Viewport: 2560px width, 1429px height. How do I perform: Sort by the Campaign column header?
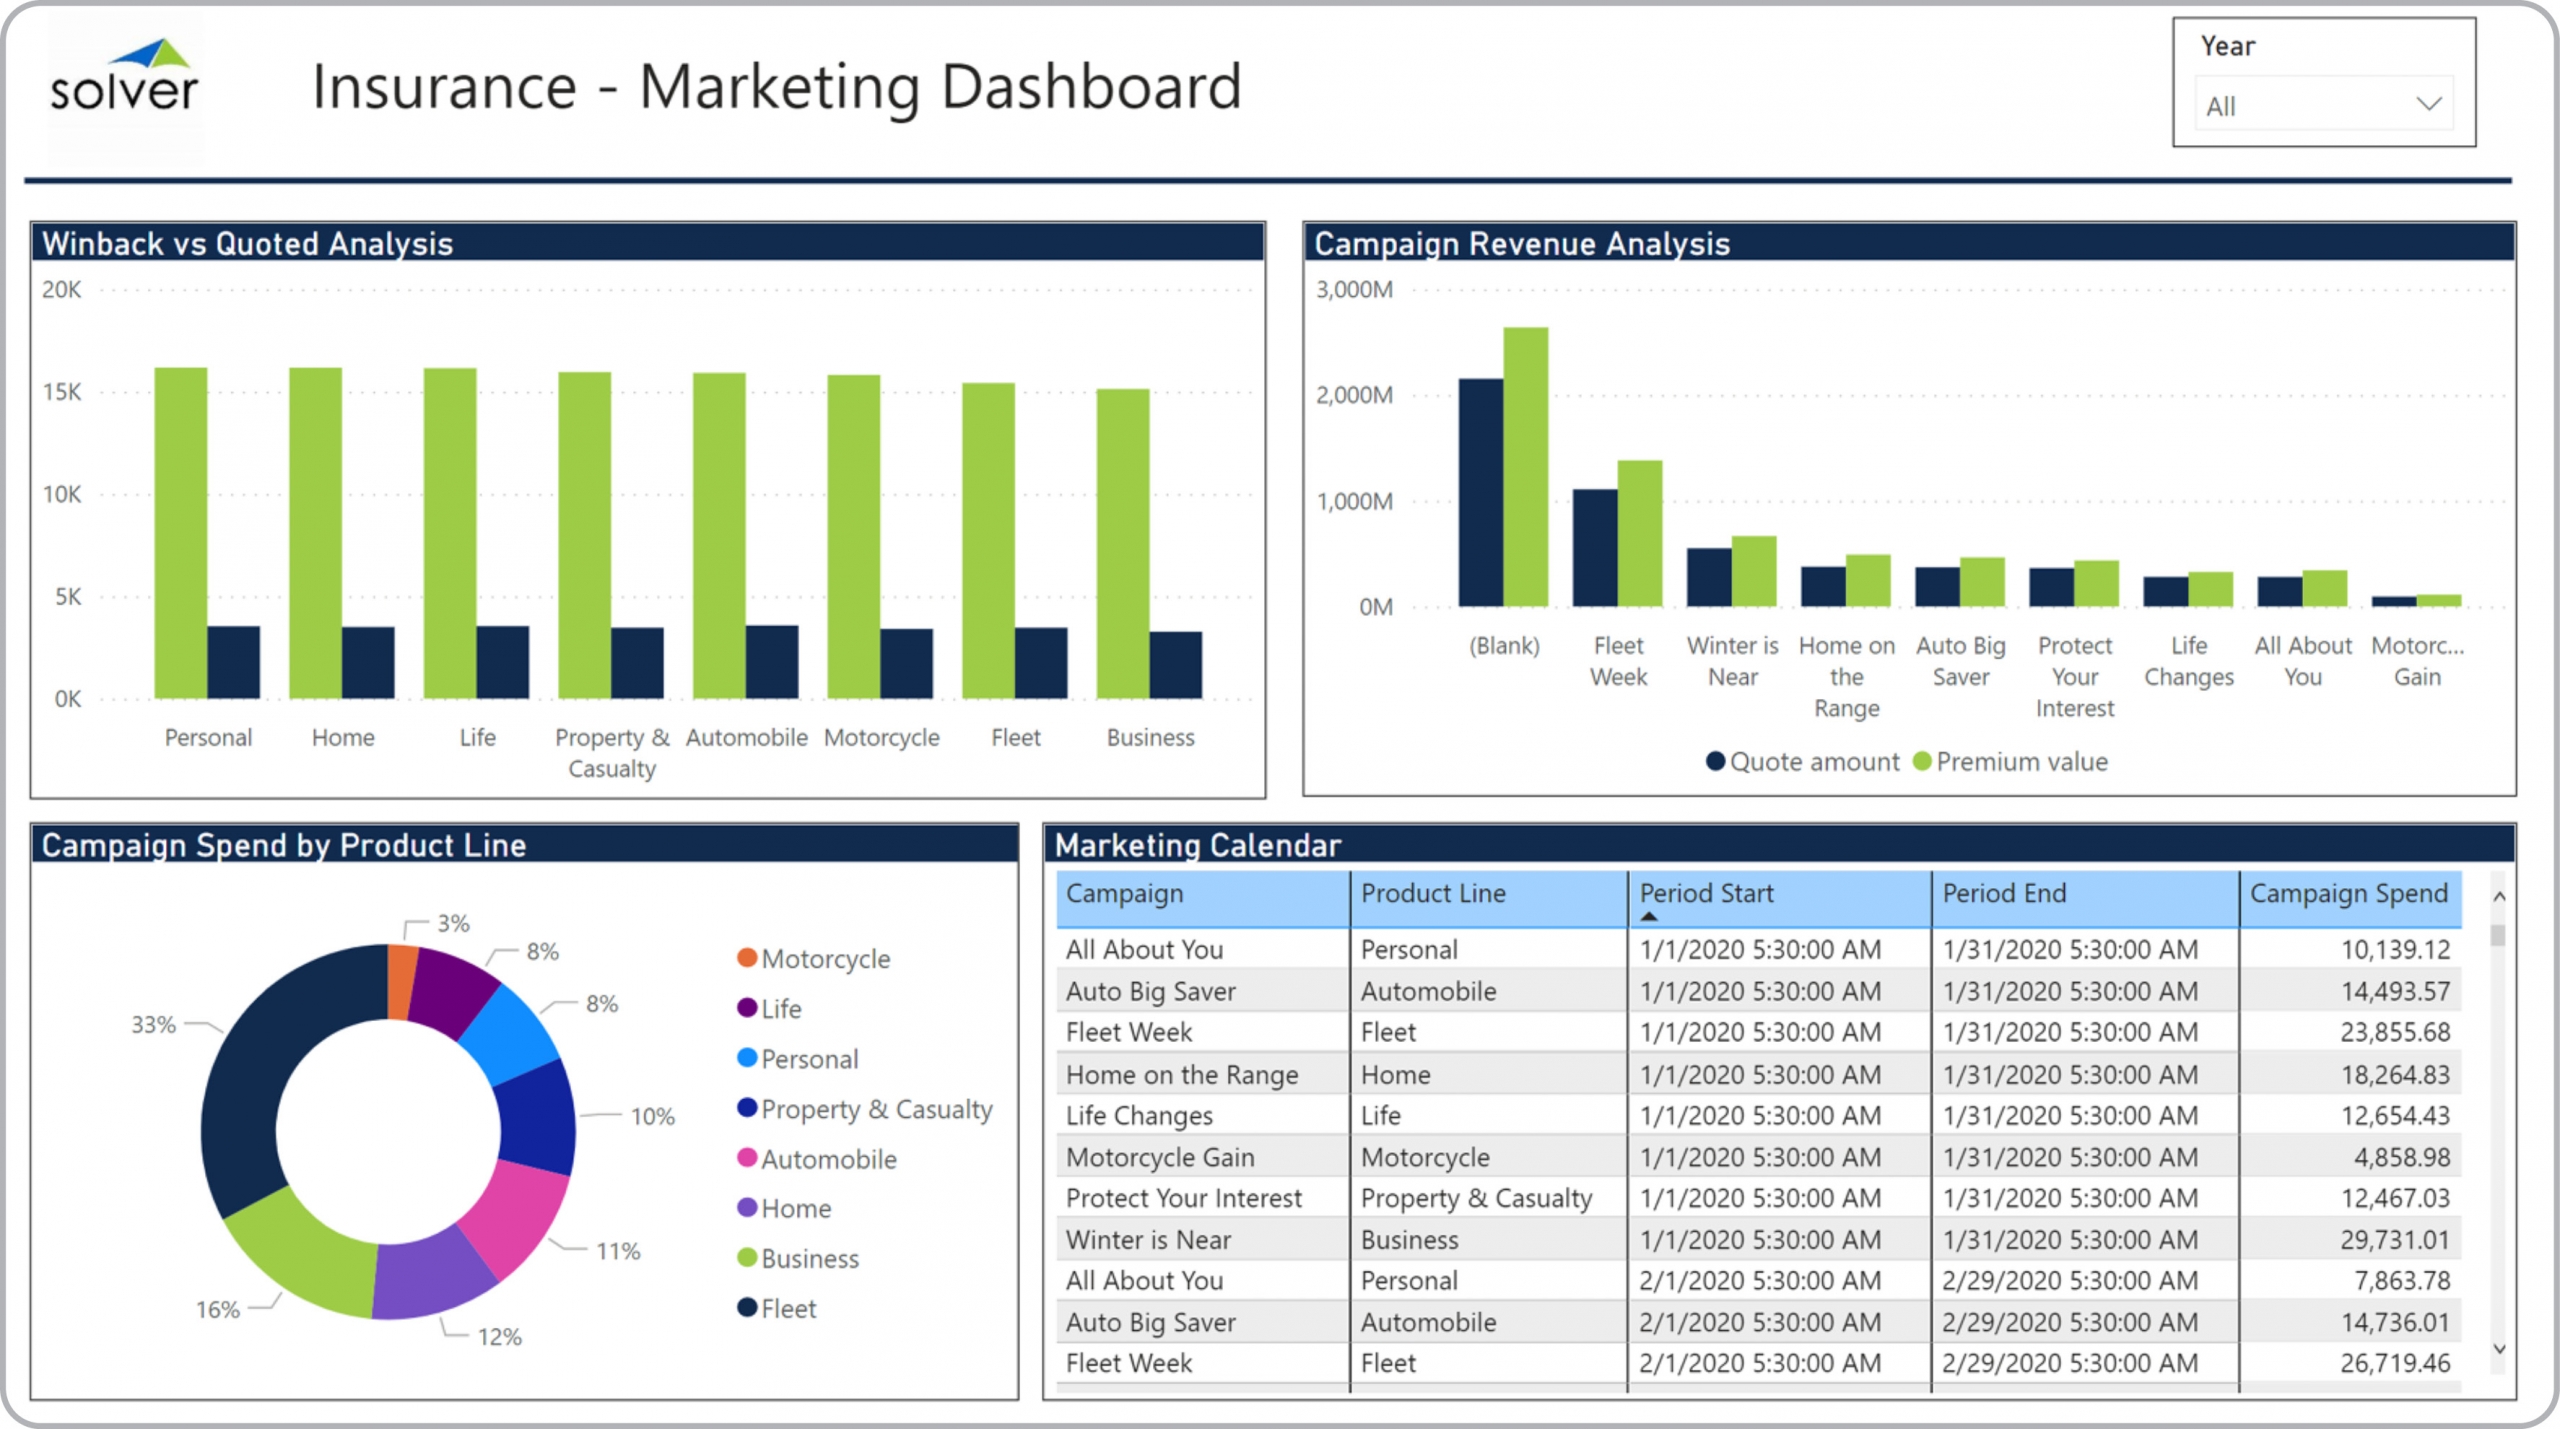[x=1124, y=894]
